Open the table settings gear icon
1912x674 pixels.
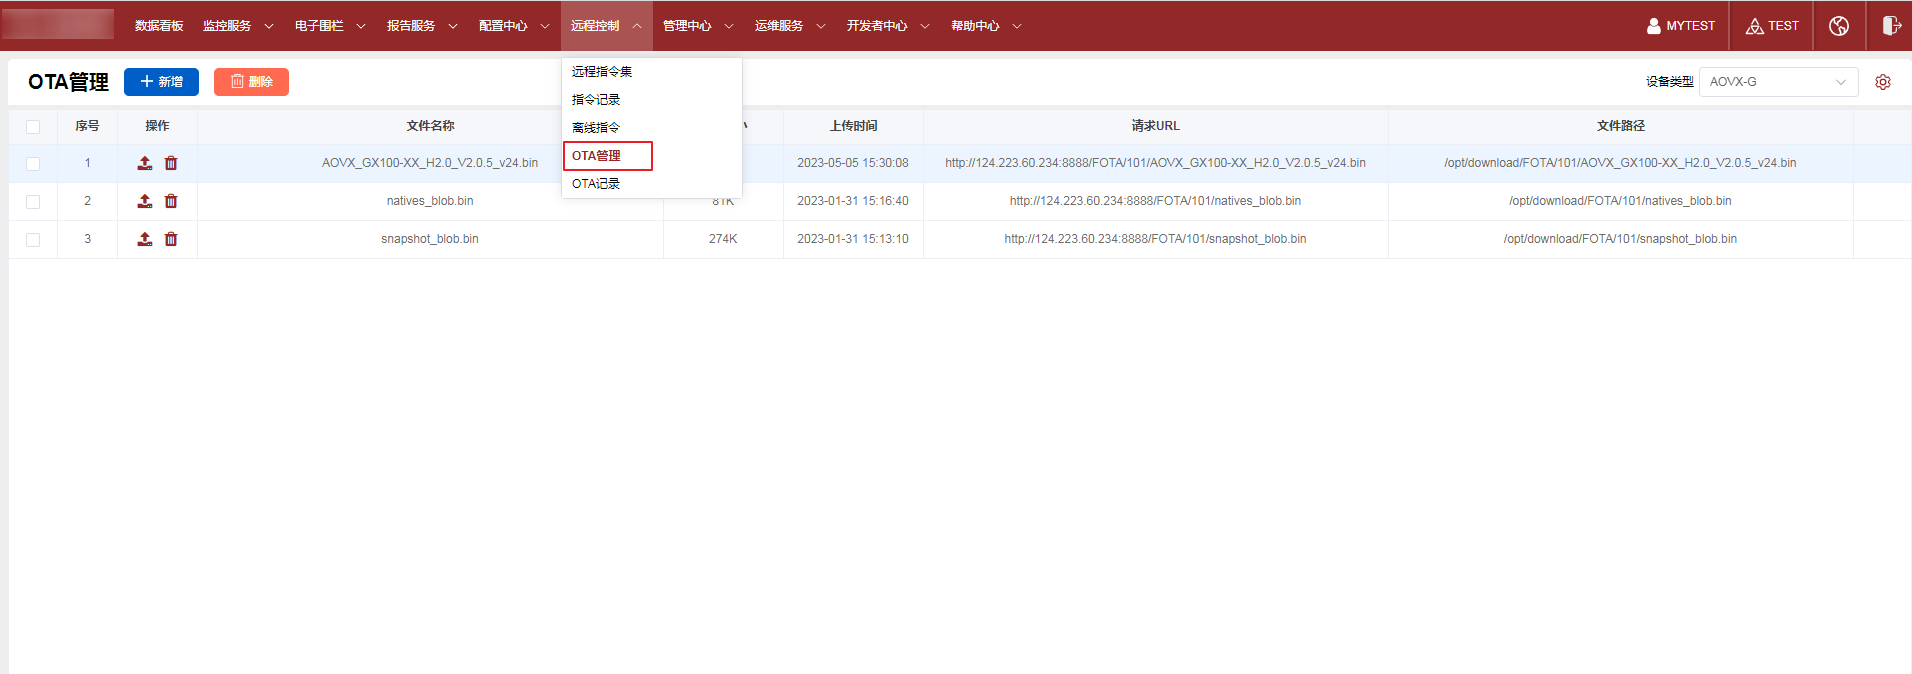1883,82
